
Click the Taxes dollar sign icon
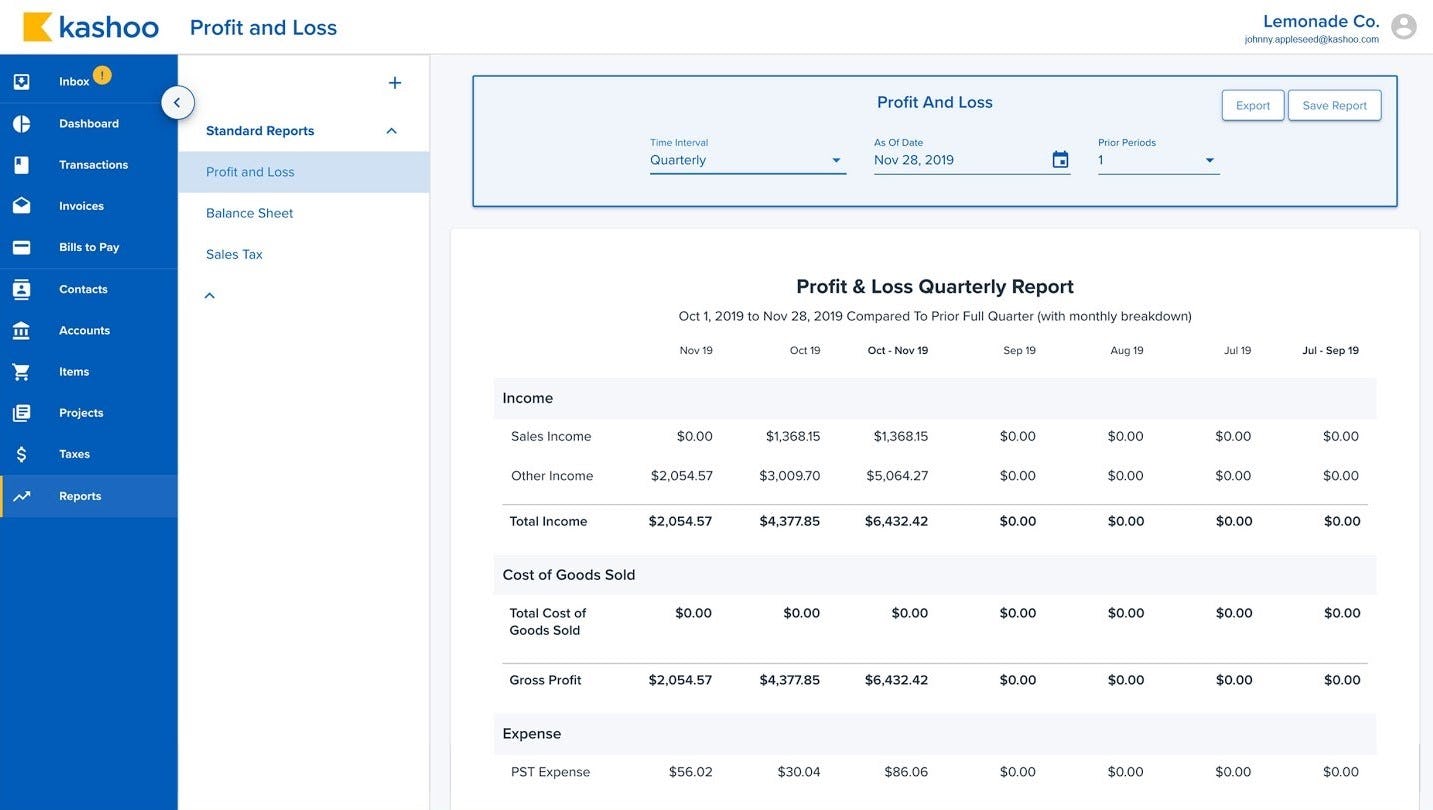pyautogui.click(x=21, y=454)
